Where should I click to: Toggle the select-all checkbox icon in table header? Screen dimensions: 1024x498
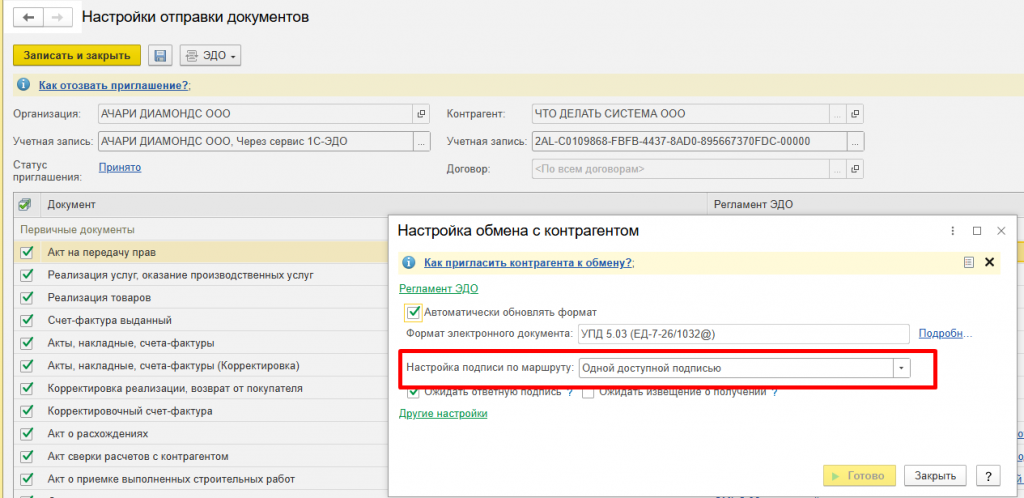point(24,204)
